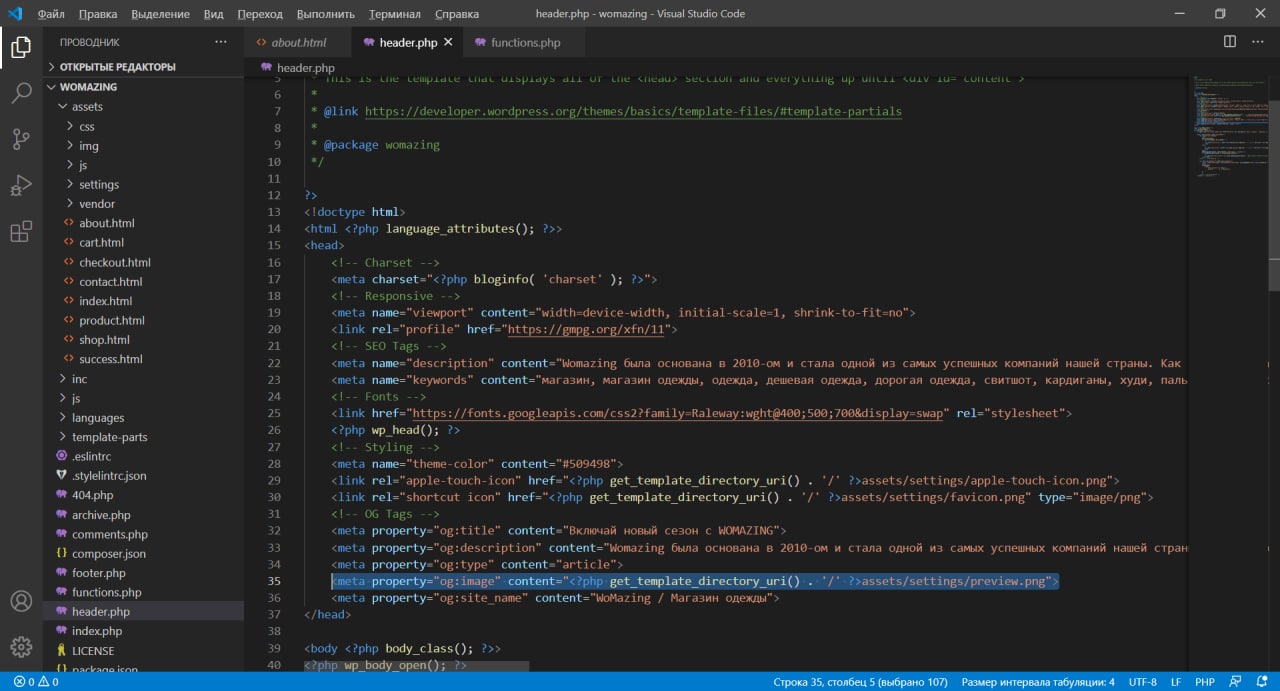1280x691 pixels.
Task: Expand the template-parts folder
Action: pos(109,437)
